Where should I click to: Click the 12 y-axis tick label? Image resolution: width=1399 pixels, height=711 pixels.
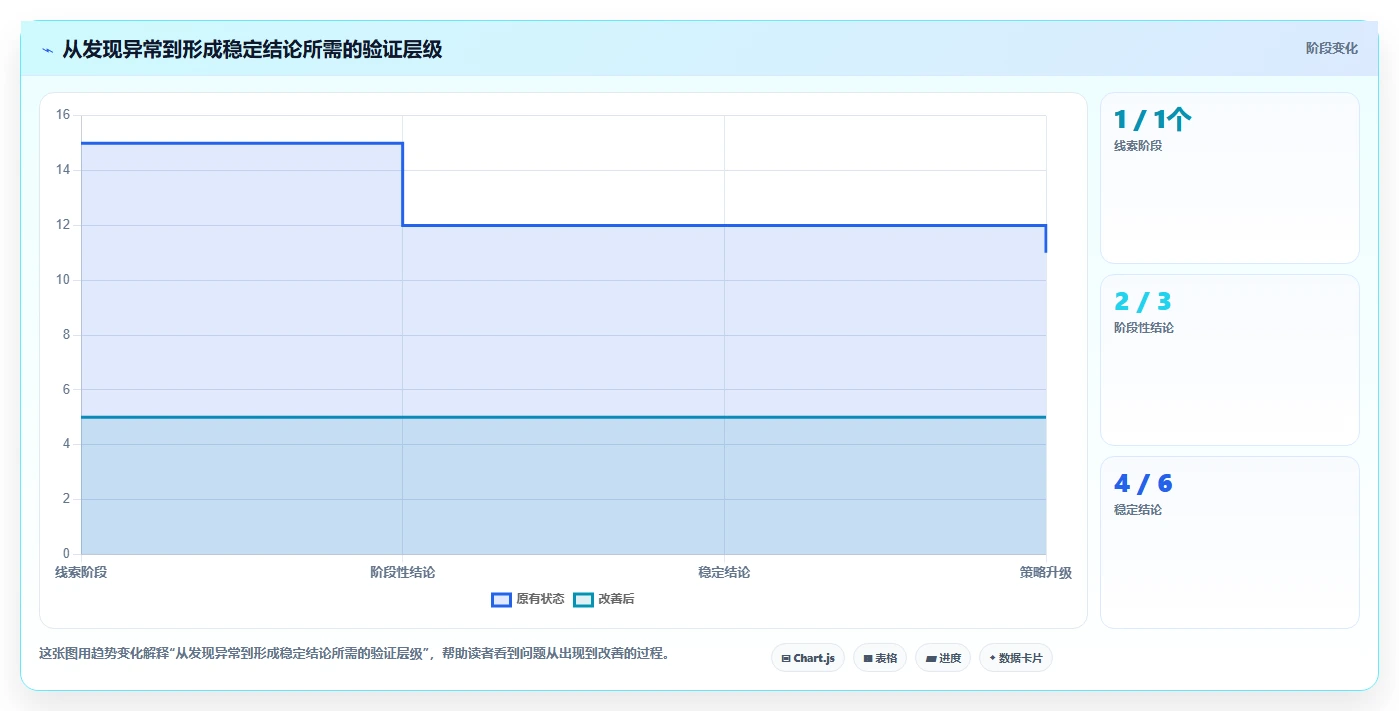tap(63, 225)
